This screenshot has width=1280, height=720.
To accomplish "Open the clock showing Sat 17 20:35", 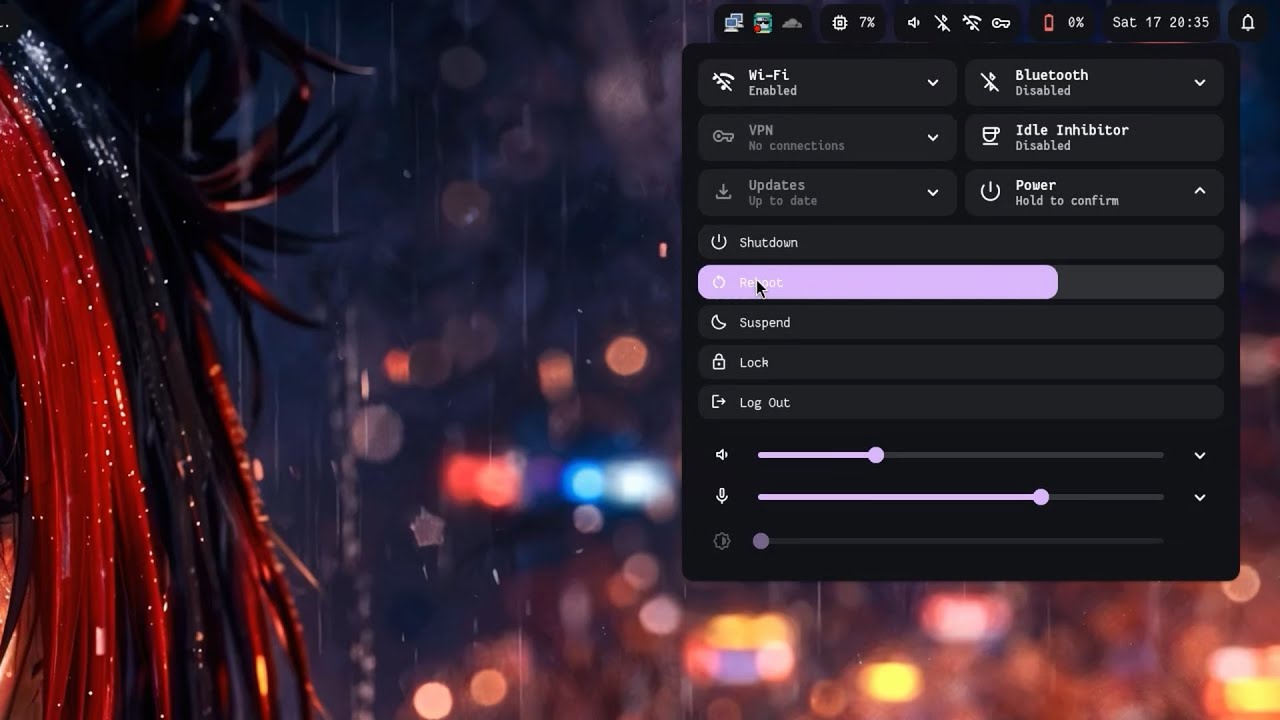I will (x=1160, y=23).
